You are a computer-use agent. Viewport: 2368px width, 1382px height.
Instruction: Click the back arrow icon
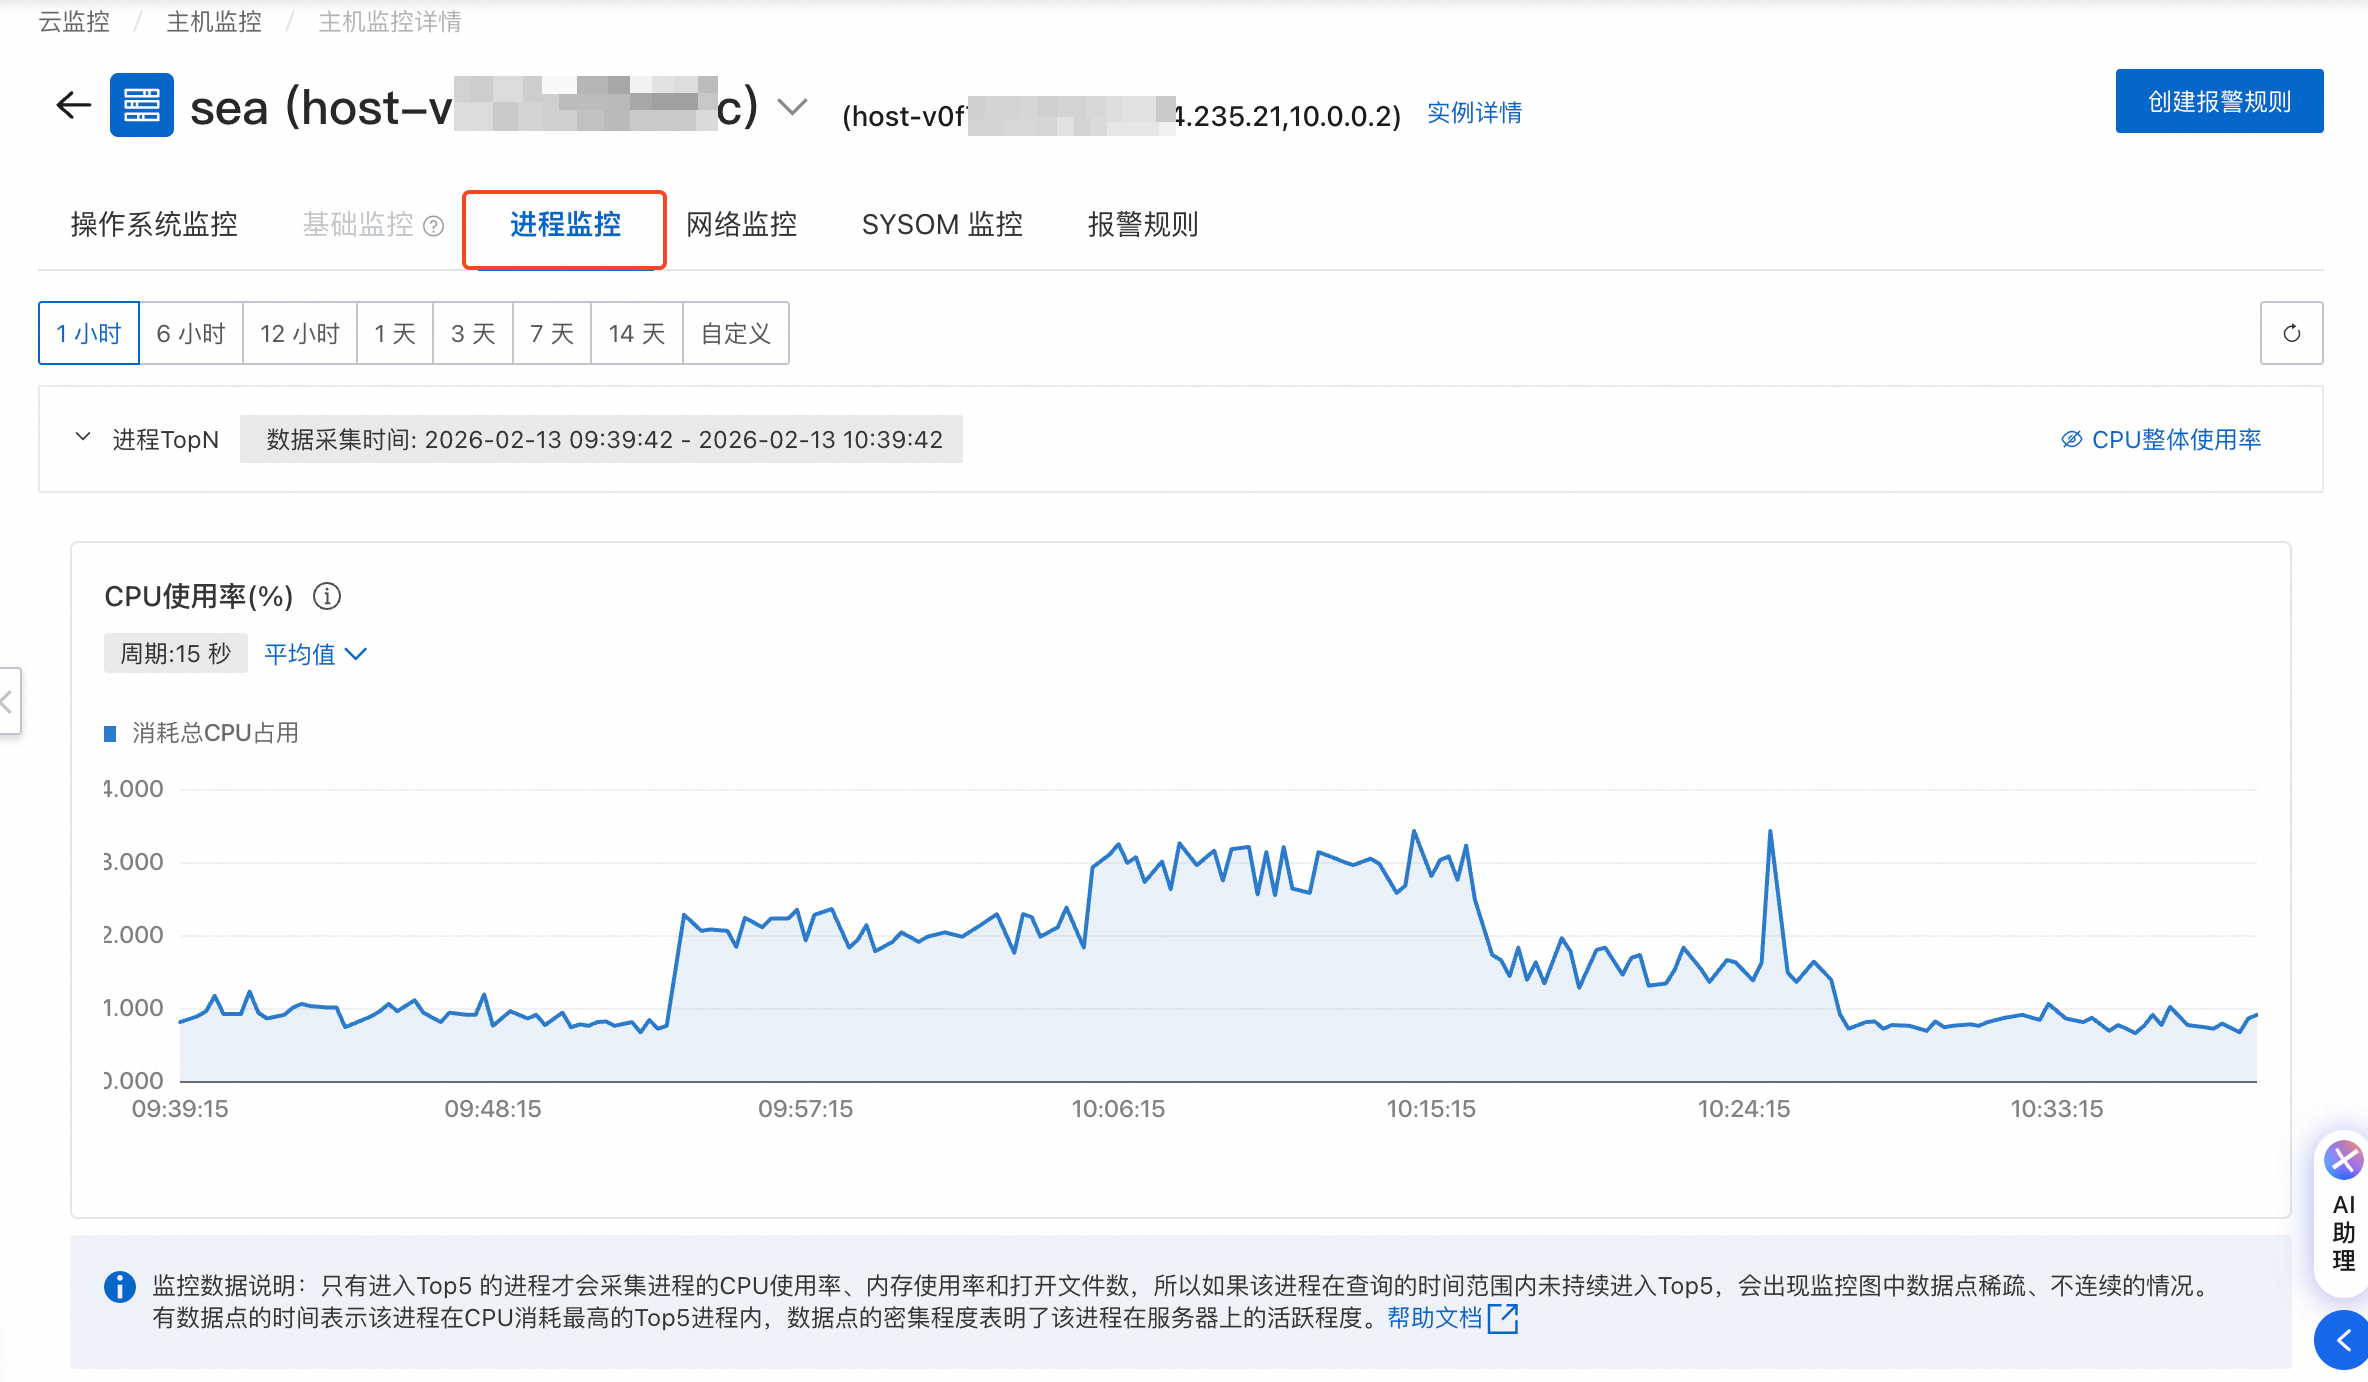click(74, 105)
